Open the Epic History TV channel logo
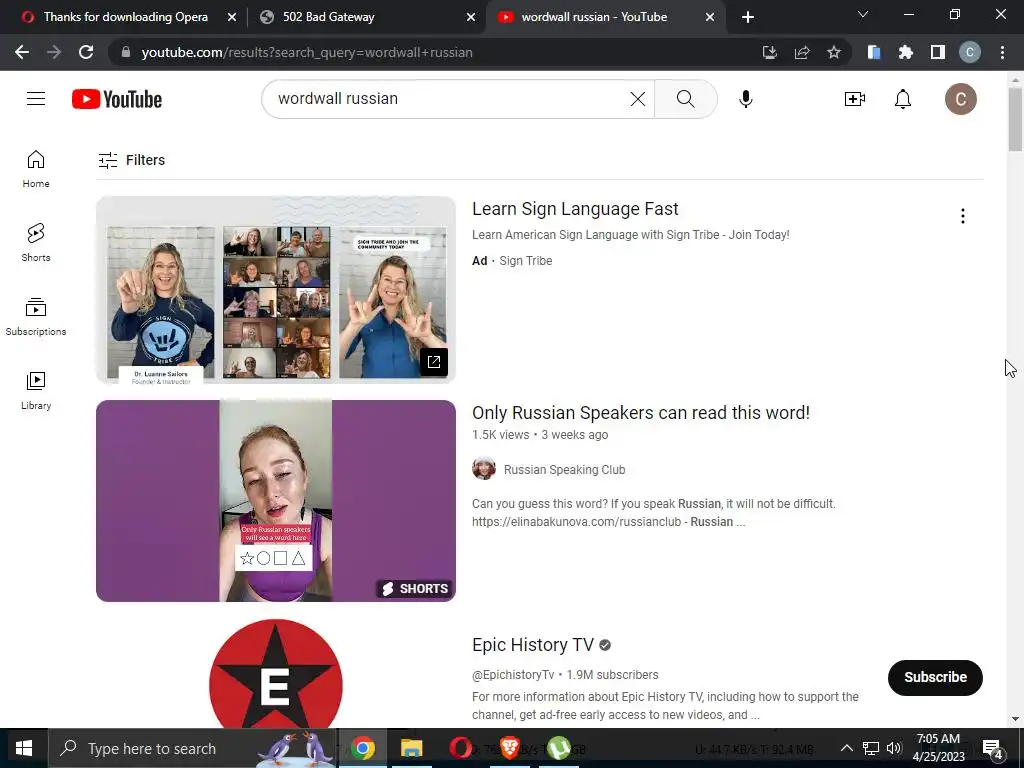The height and width of the screenshot is (768, 1024). pos(275,675)
